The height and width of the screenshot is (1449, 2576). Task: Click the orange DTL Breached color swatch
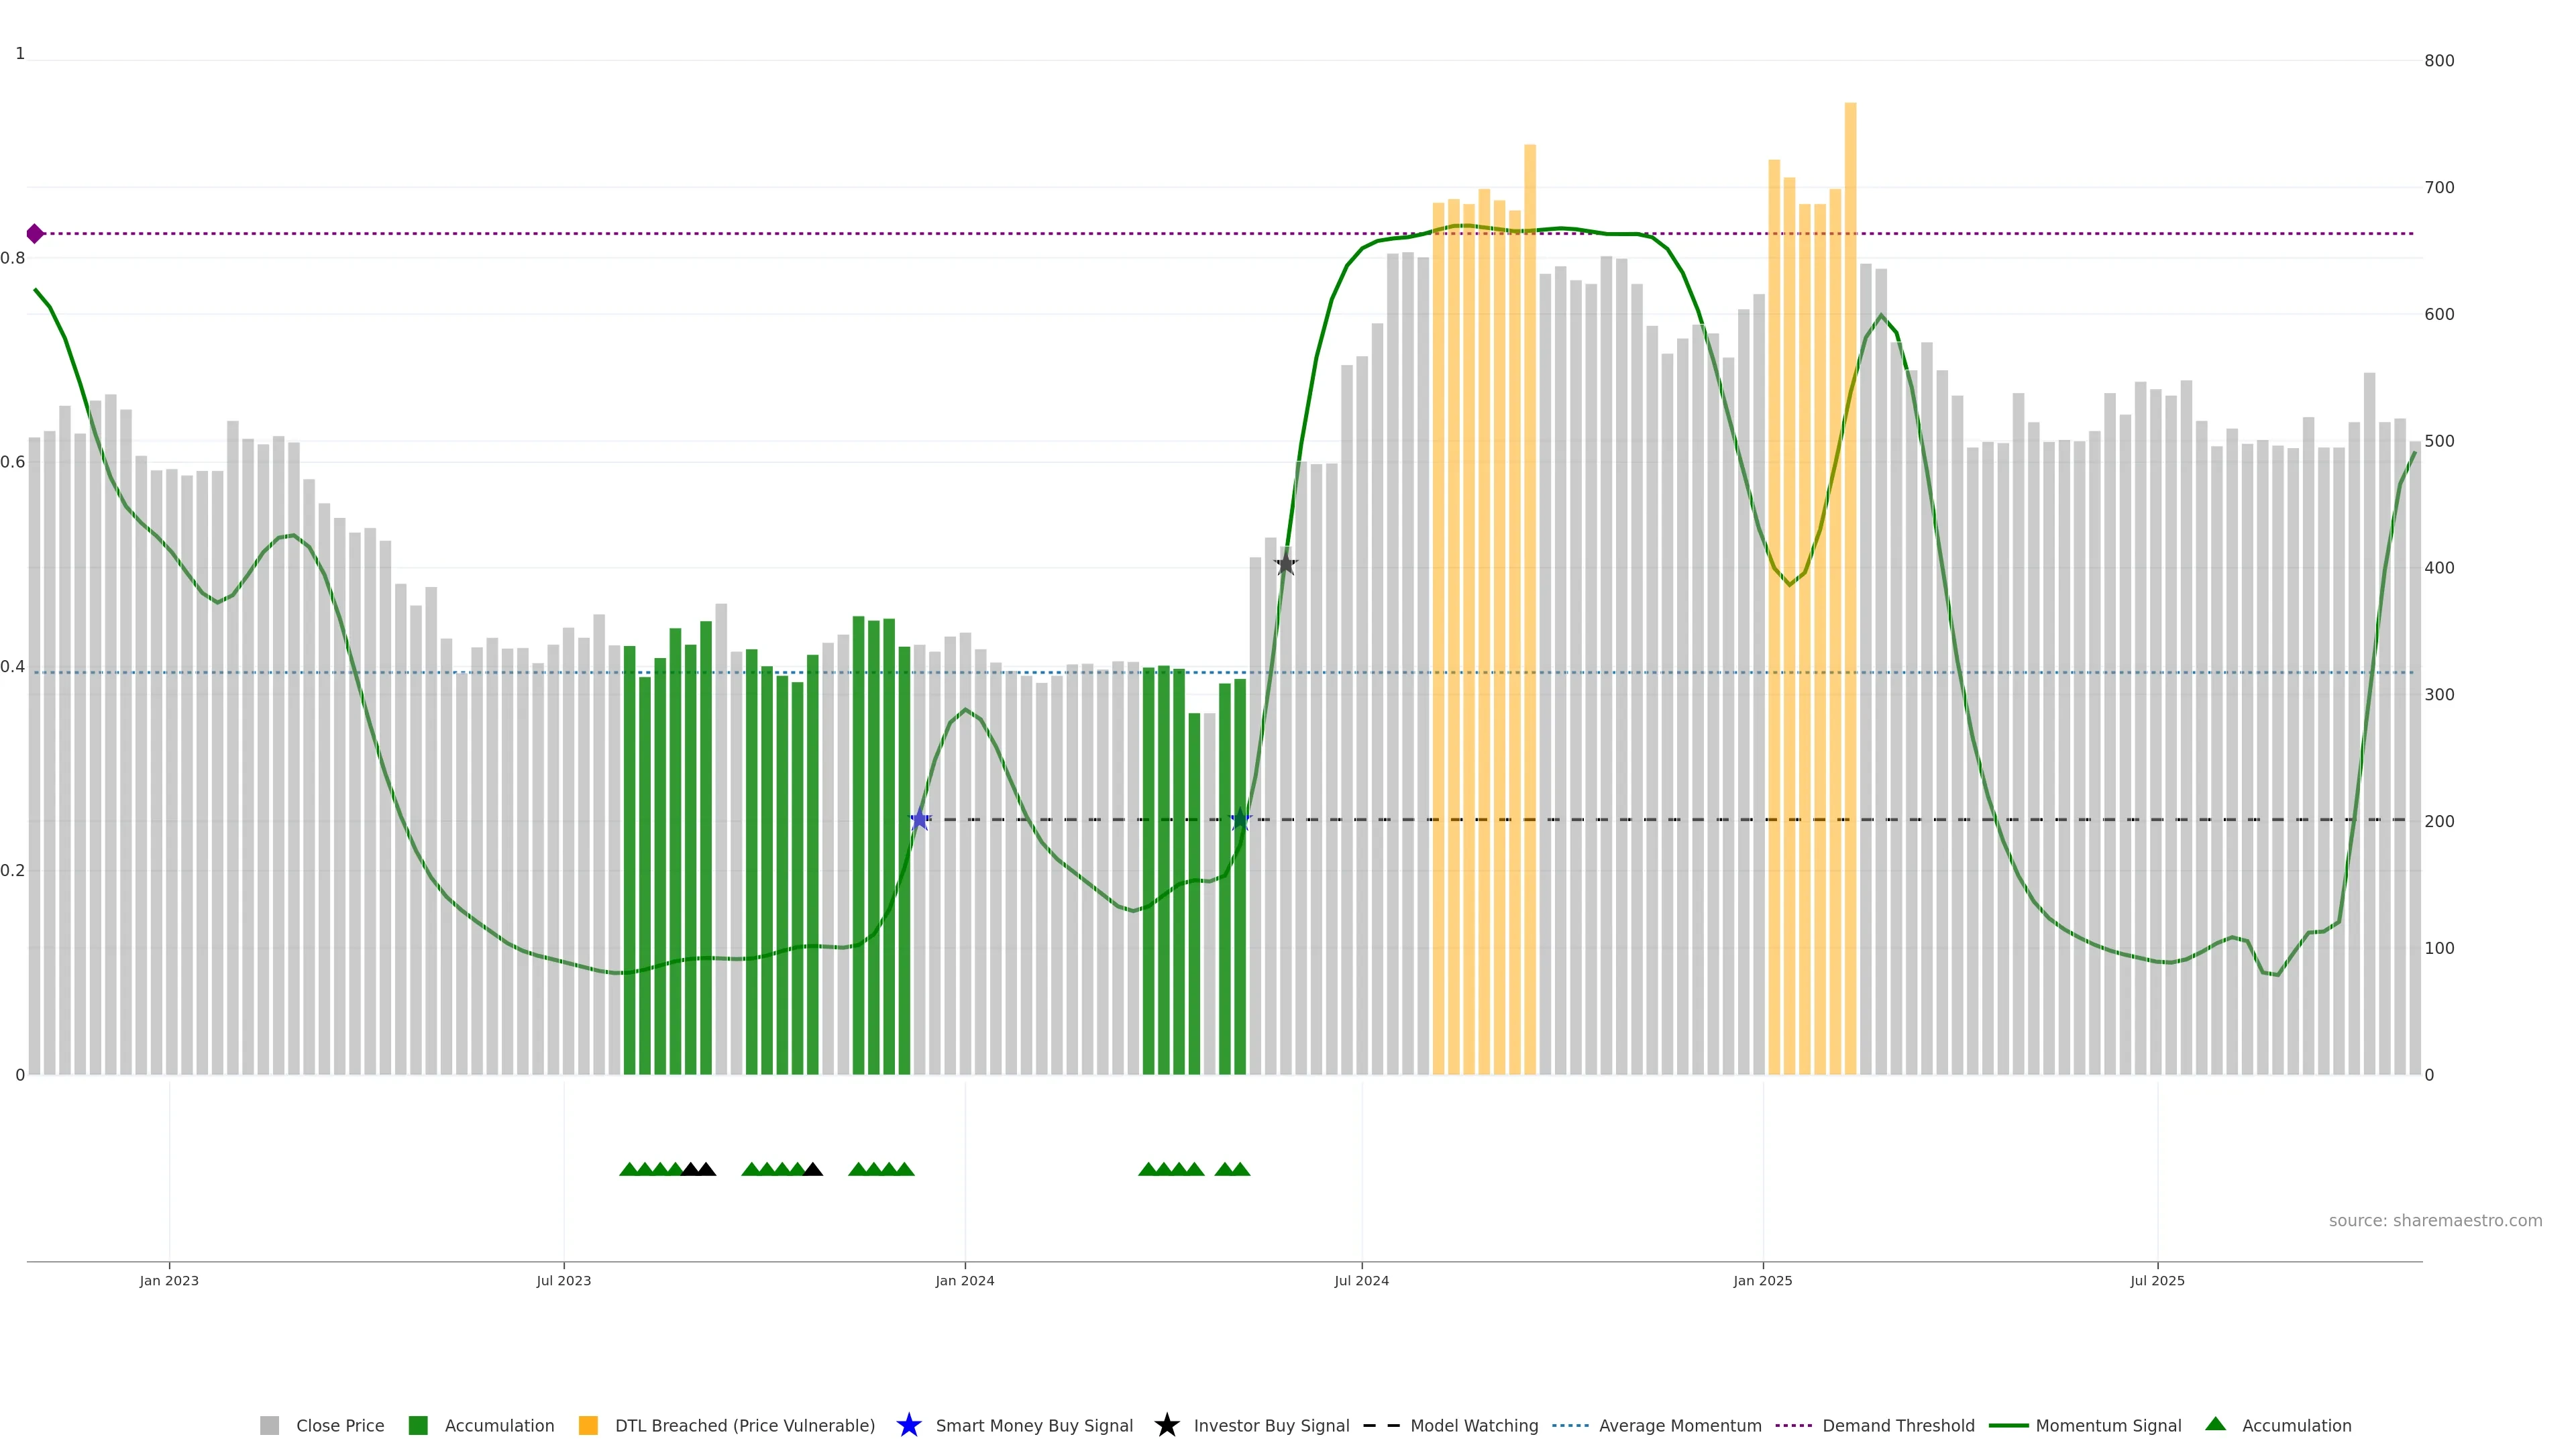(x=588, y=1425)
